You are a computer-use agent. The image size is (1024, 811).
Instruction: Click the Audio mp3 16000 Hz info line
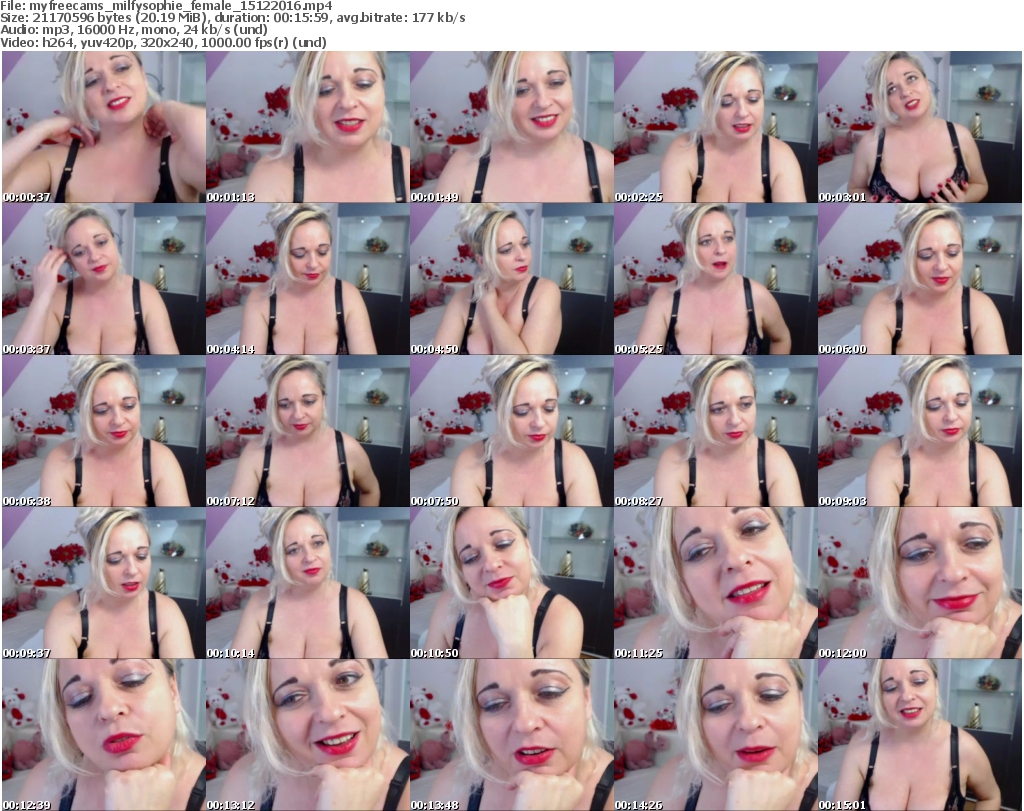tap(134, 30)
